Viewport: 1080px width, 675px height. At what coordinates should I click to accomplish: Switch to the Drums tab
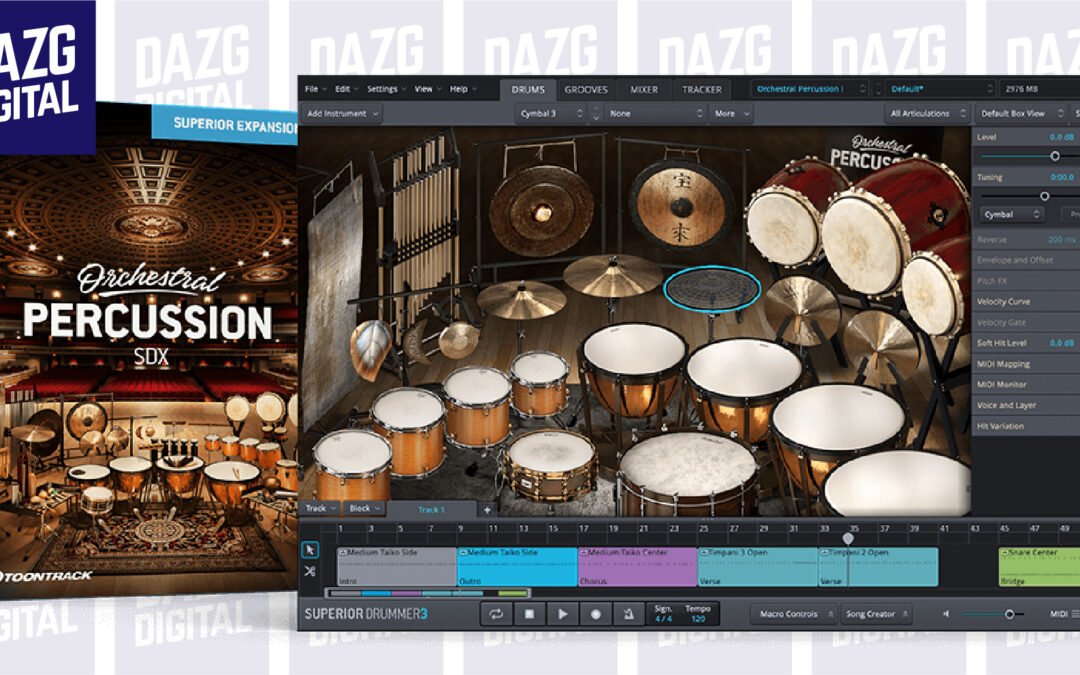coord(528,90)
